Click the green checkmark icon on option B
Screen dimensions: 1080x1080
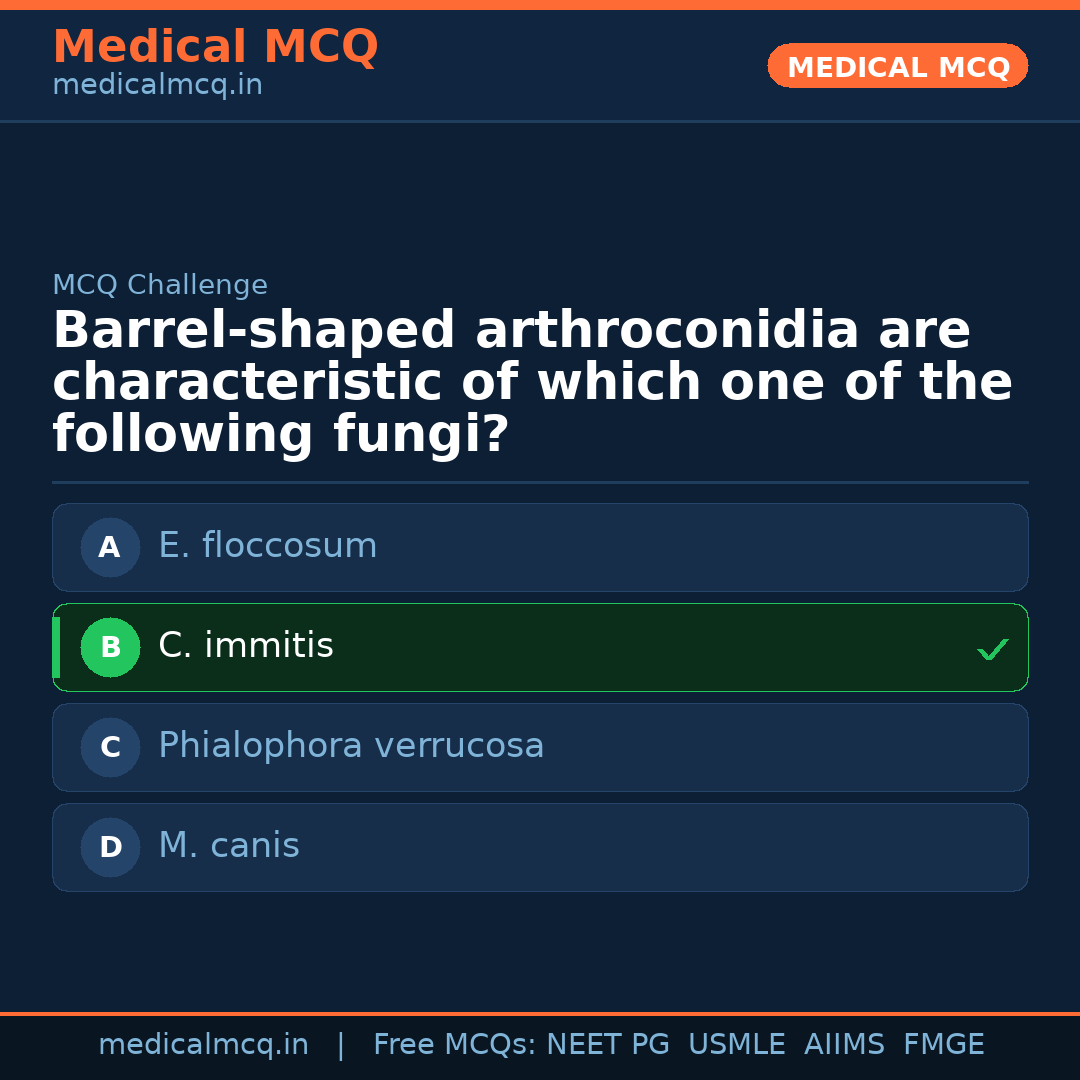992,648
